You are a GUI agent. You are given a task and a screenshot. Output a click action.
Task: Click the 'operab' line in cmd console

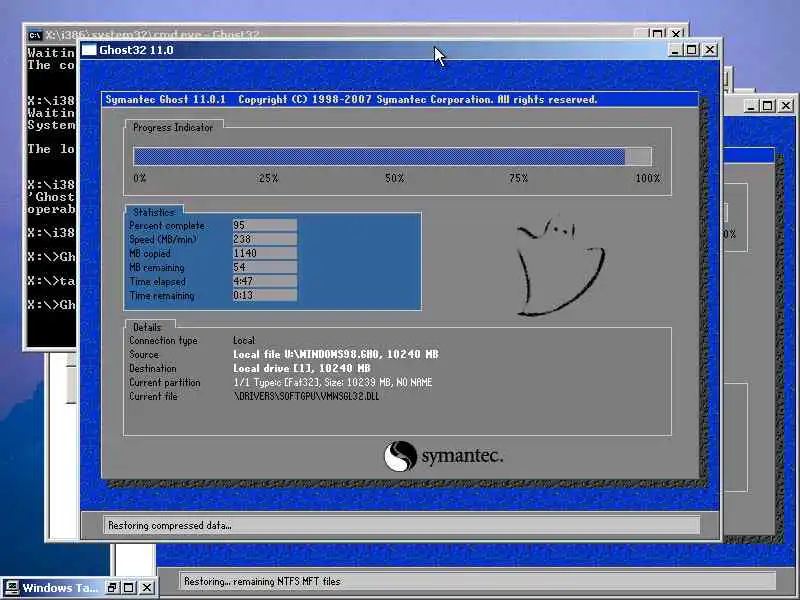pos(51,209)
